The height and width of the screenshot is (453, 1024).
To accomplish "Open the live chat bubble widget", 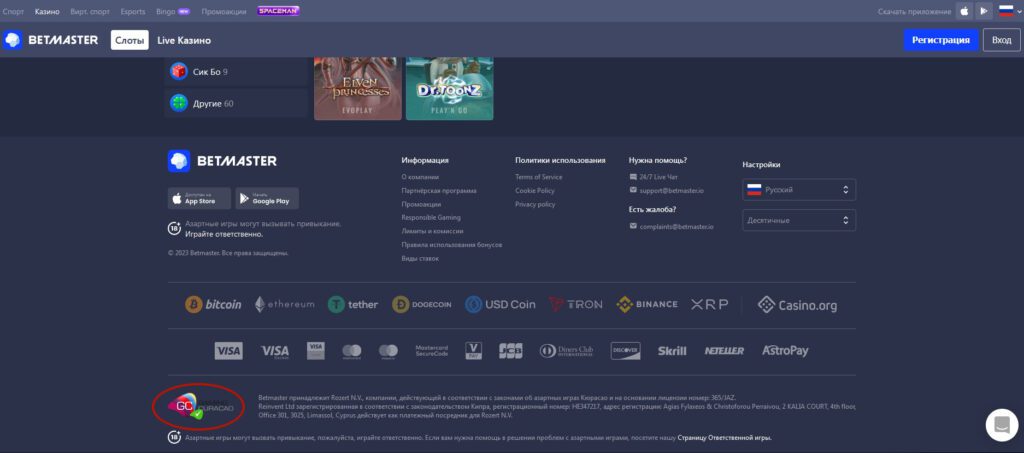I will (1002, 425).
